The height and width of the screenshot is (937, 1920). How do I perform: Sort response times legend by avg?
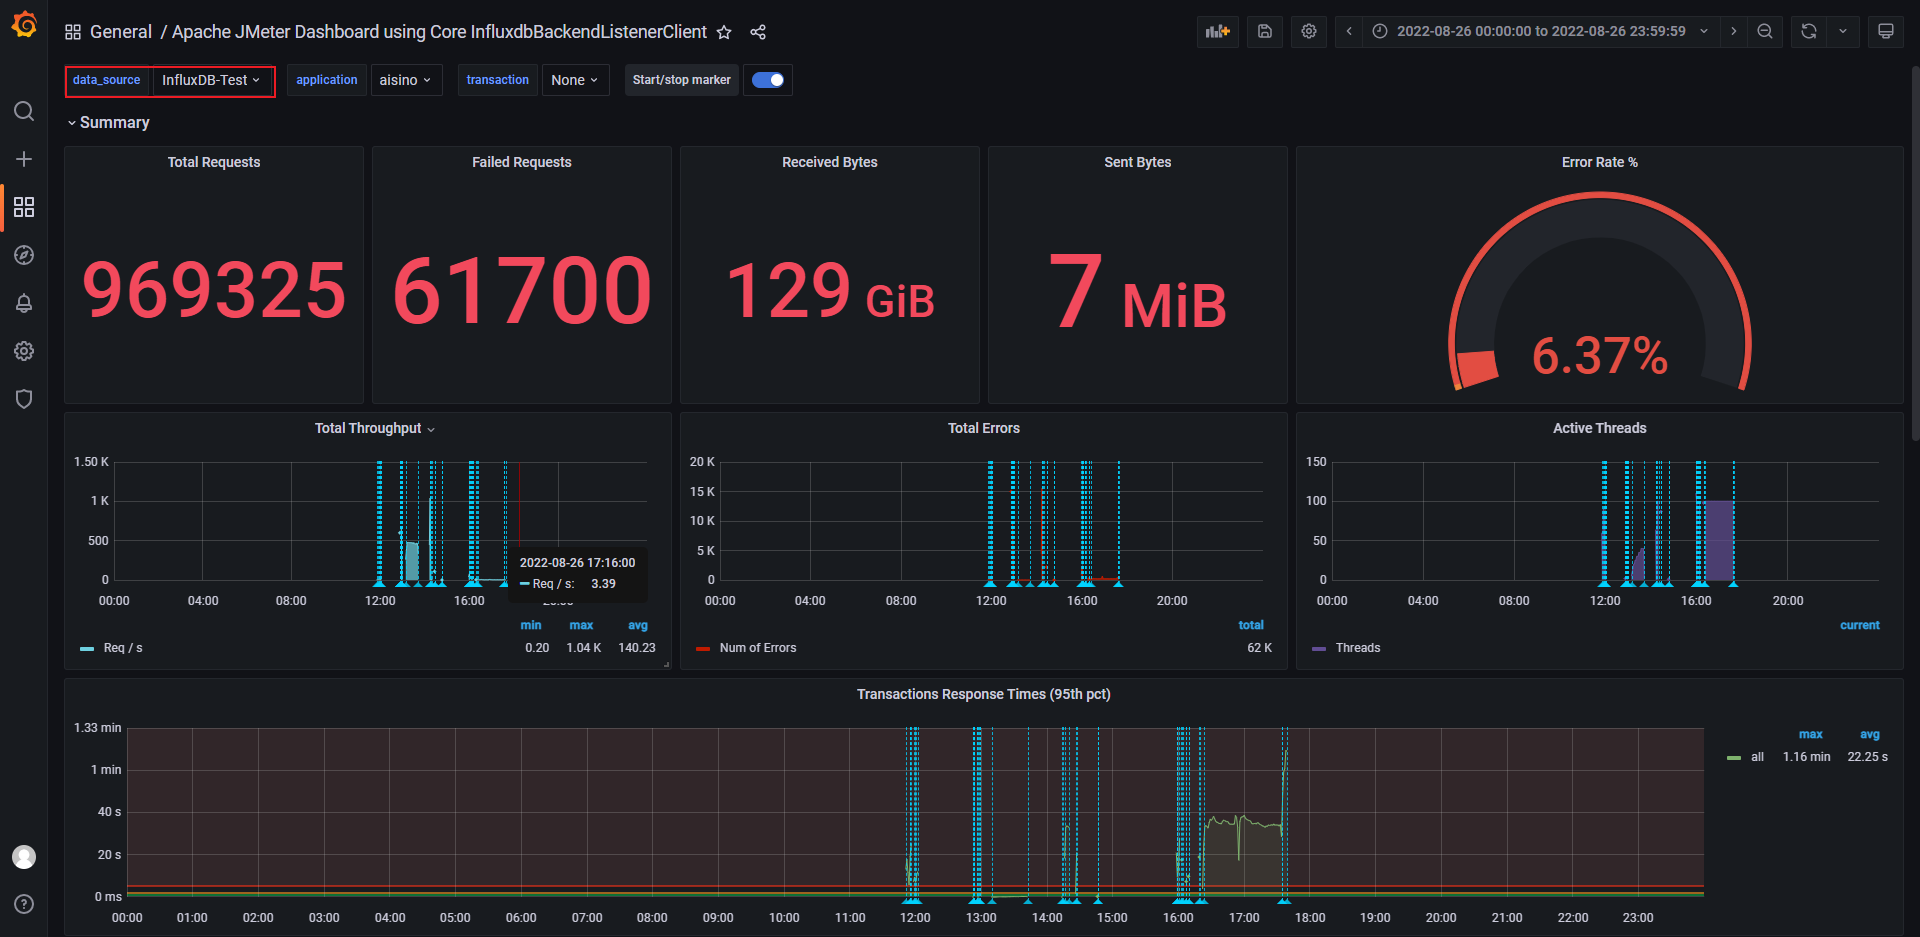[1870, 734]
